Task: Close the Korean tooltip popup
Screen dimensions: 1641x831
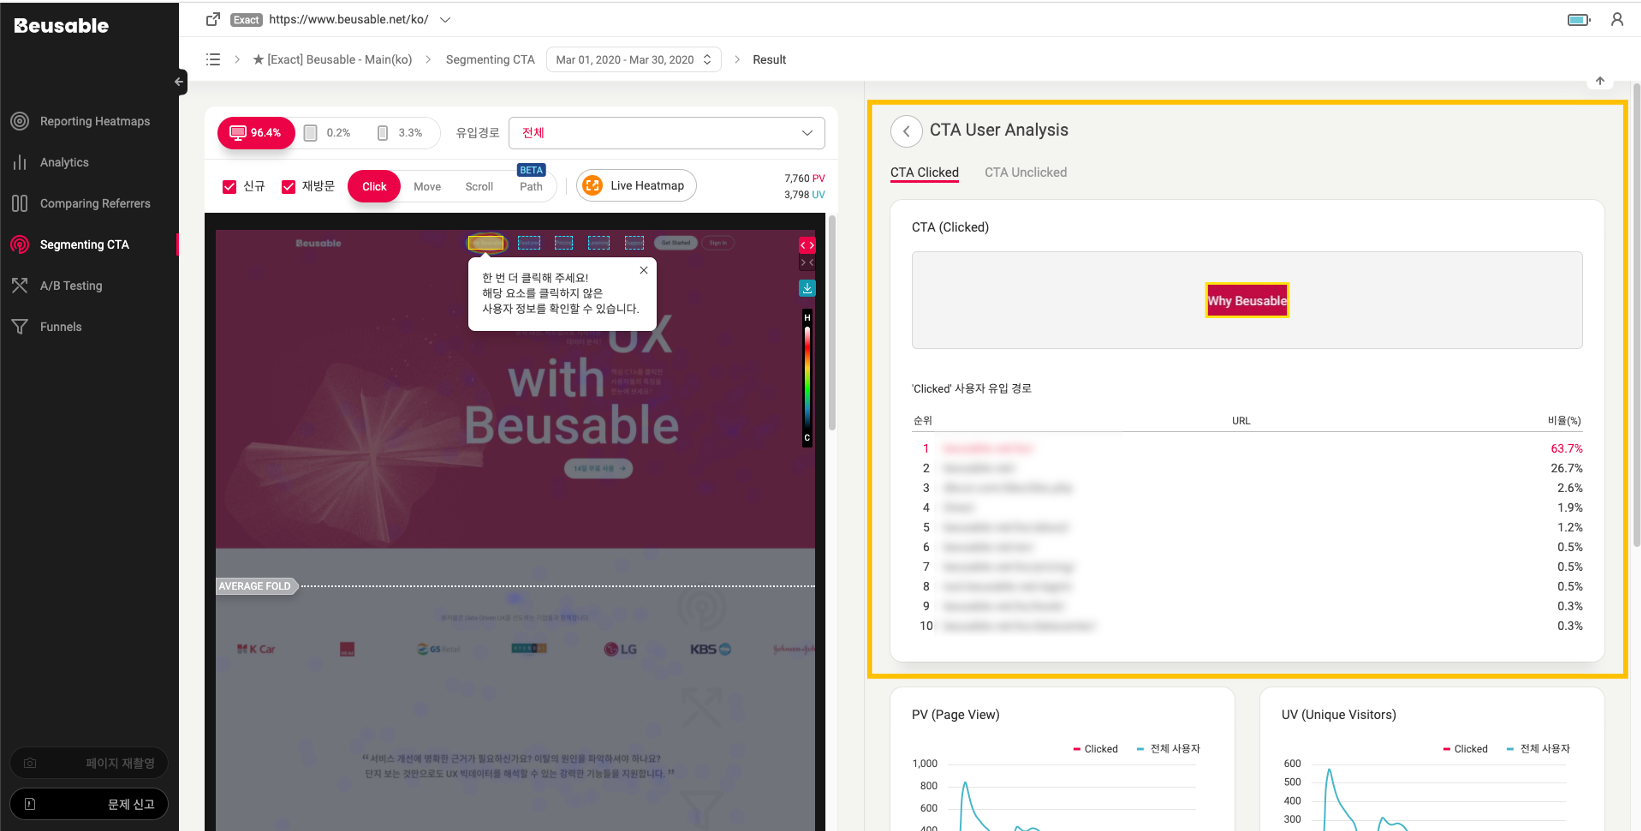Action: click(x=644, y=270)
